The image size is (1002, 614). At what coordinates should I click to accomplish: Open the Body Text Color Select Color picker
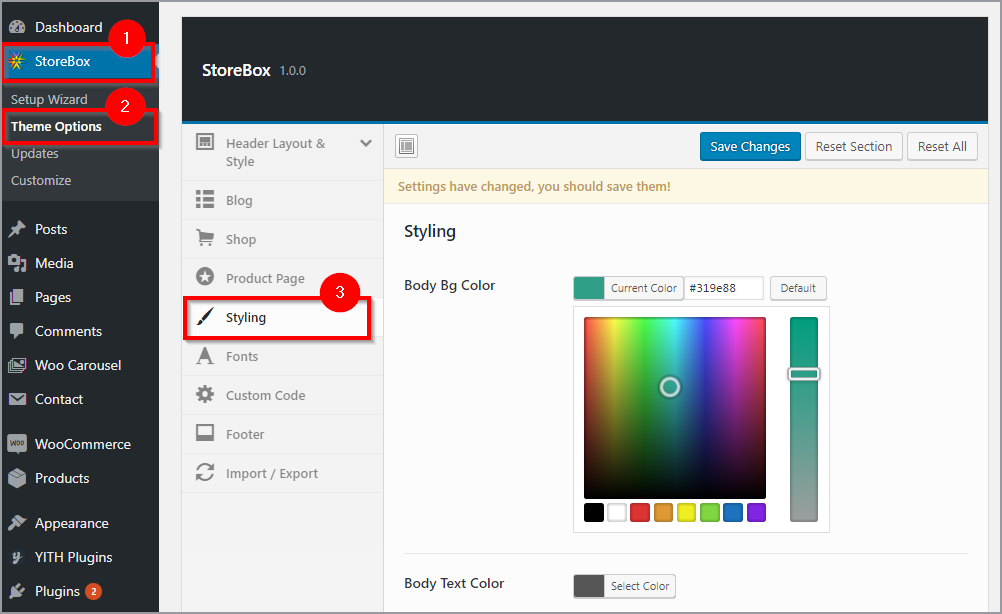(x=624, y=586)
